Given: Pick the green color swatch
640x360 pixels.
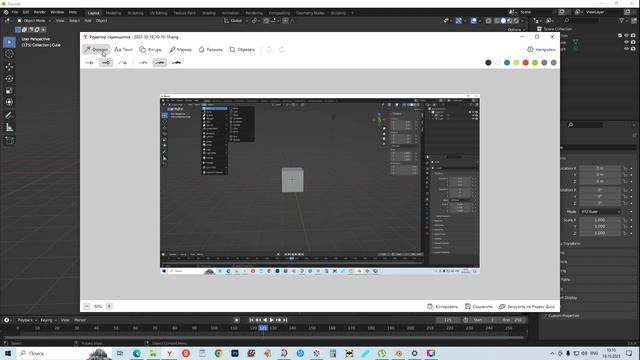Looking at the screenshot, I should pos(535,62).
